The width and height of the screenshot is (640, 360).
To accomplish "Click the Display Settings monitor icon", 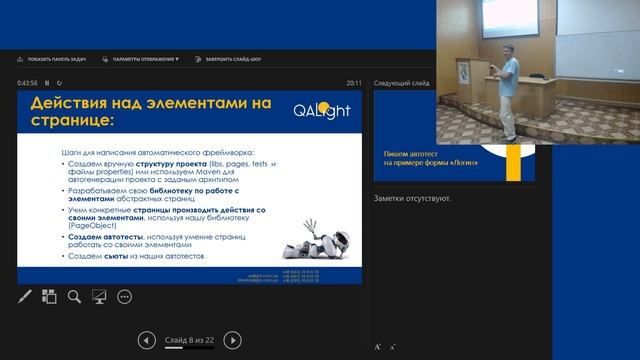I will tap(105, 60).
